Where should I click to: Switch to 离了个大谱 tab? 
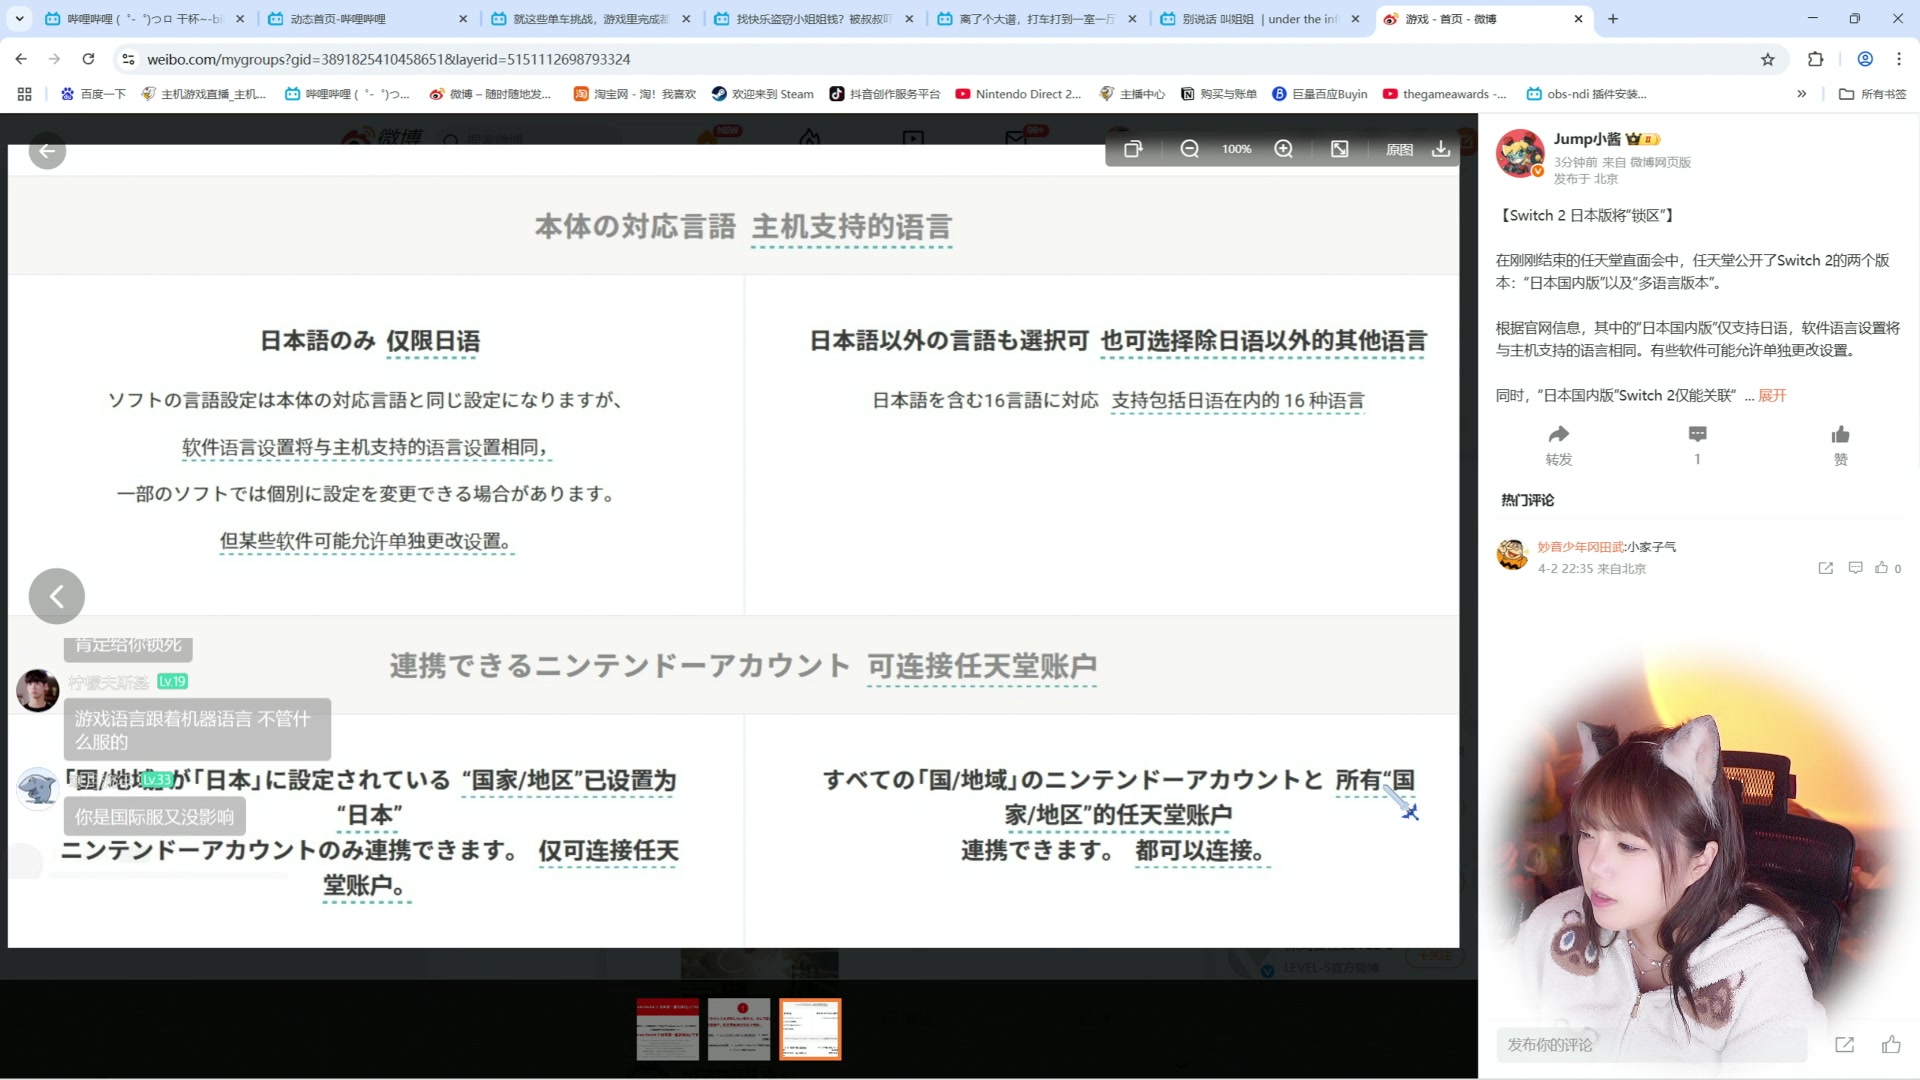pos(1034,19)
